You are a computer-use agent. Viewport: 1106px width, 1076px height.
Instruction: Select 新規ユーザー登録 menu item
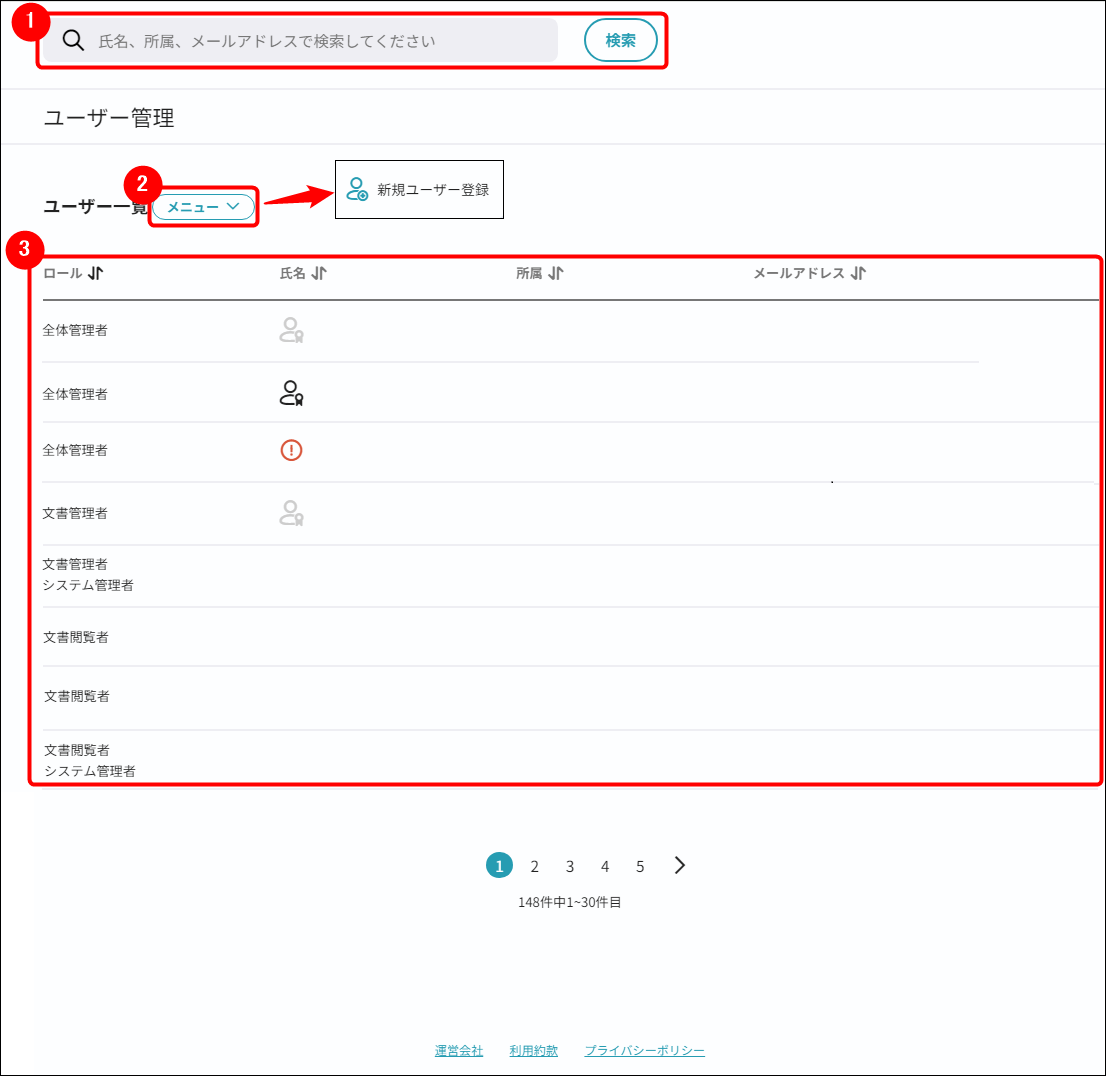pos(419,189)
